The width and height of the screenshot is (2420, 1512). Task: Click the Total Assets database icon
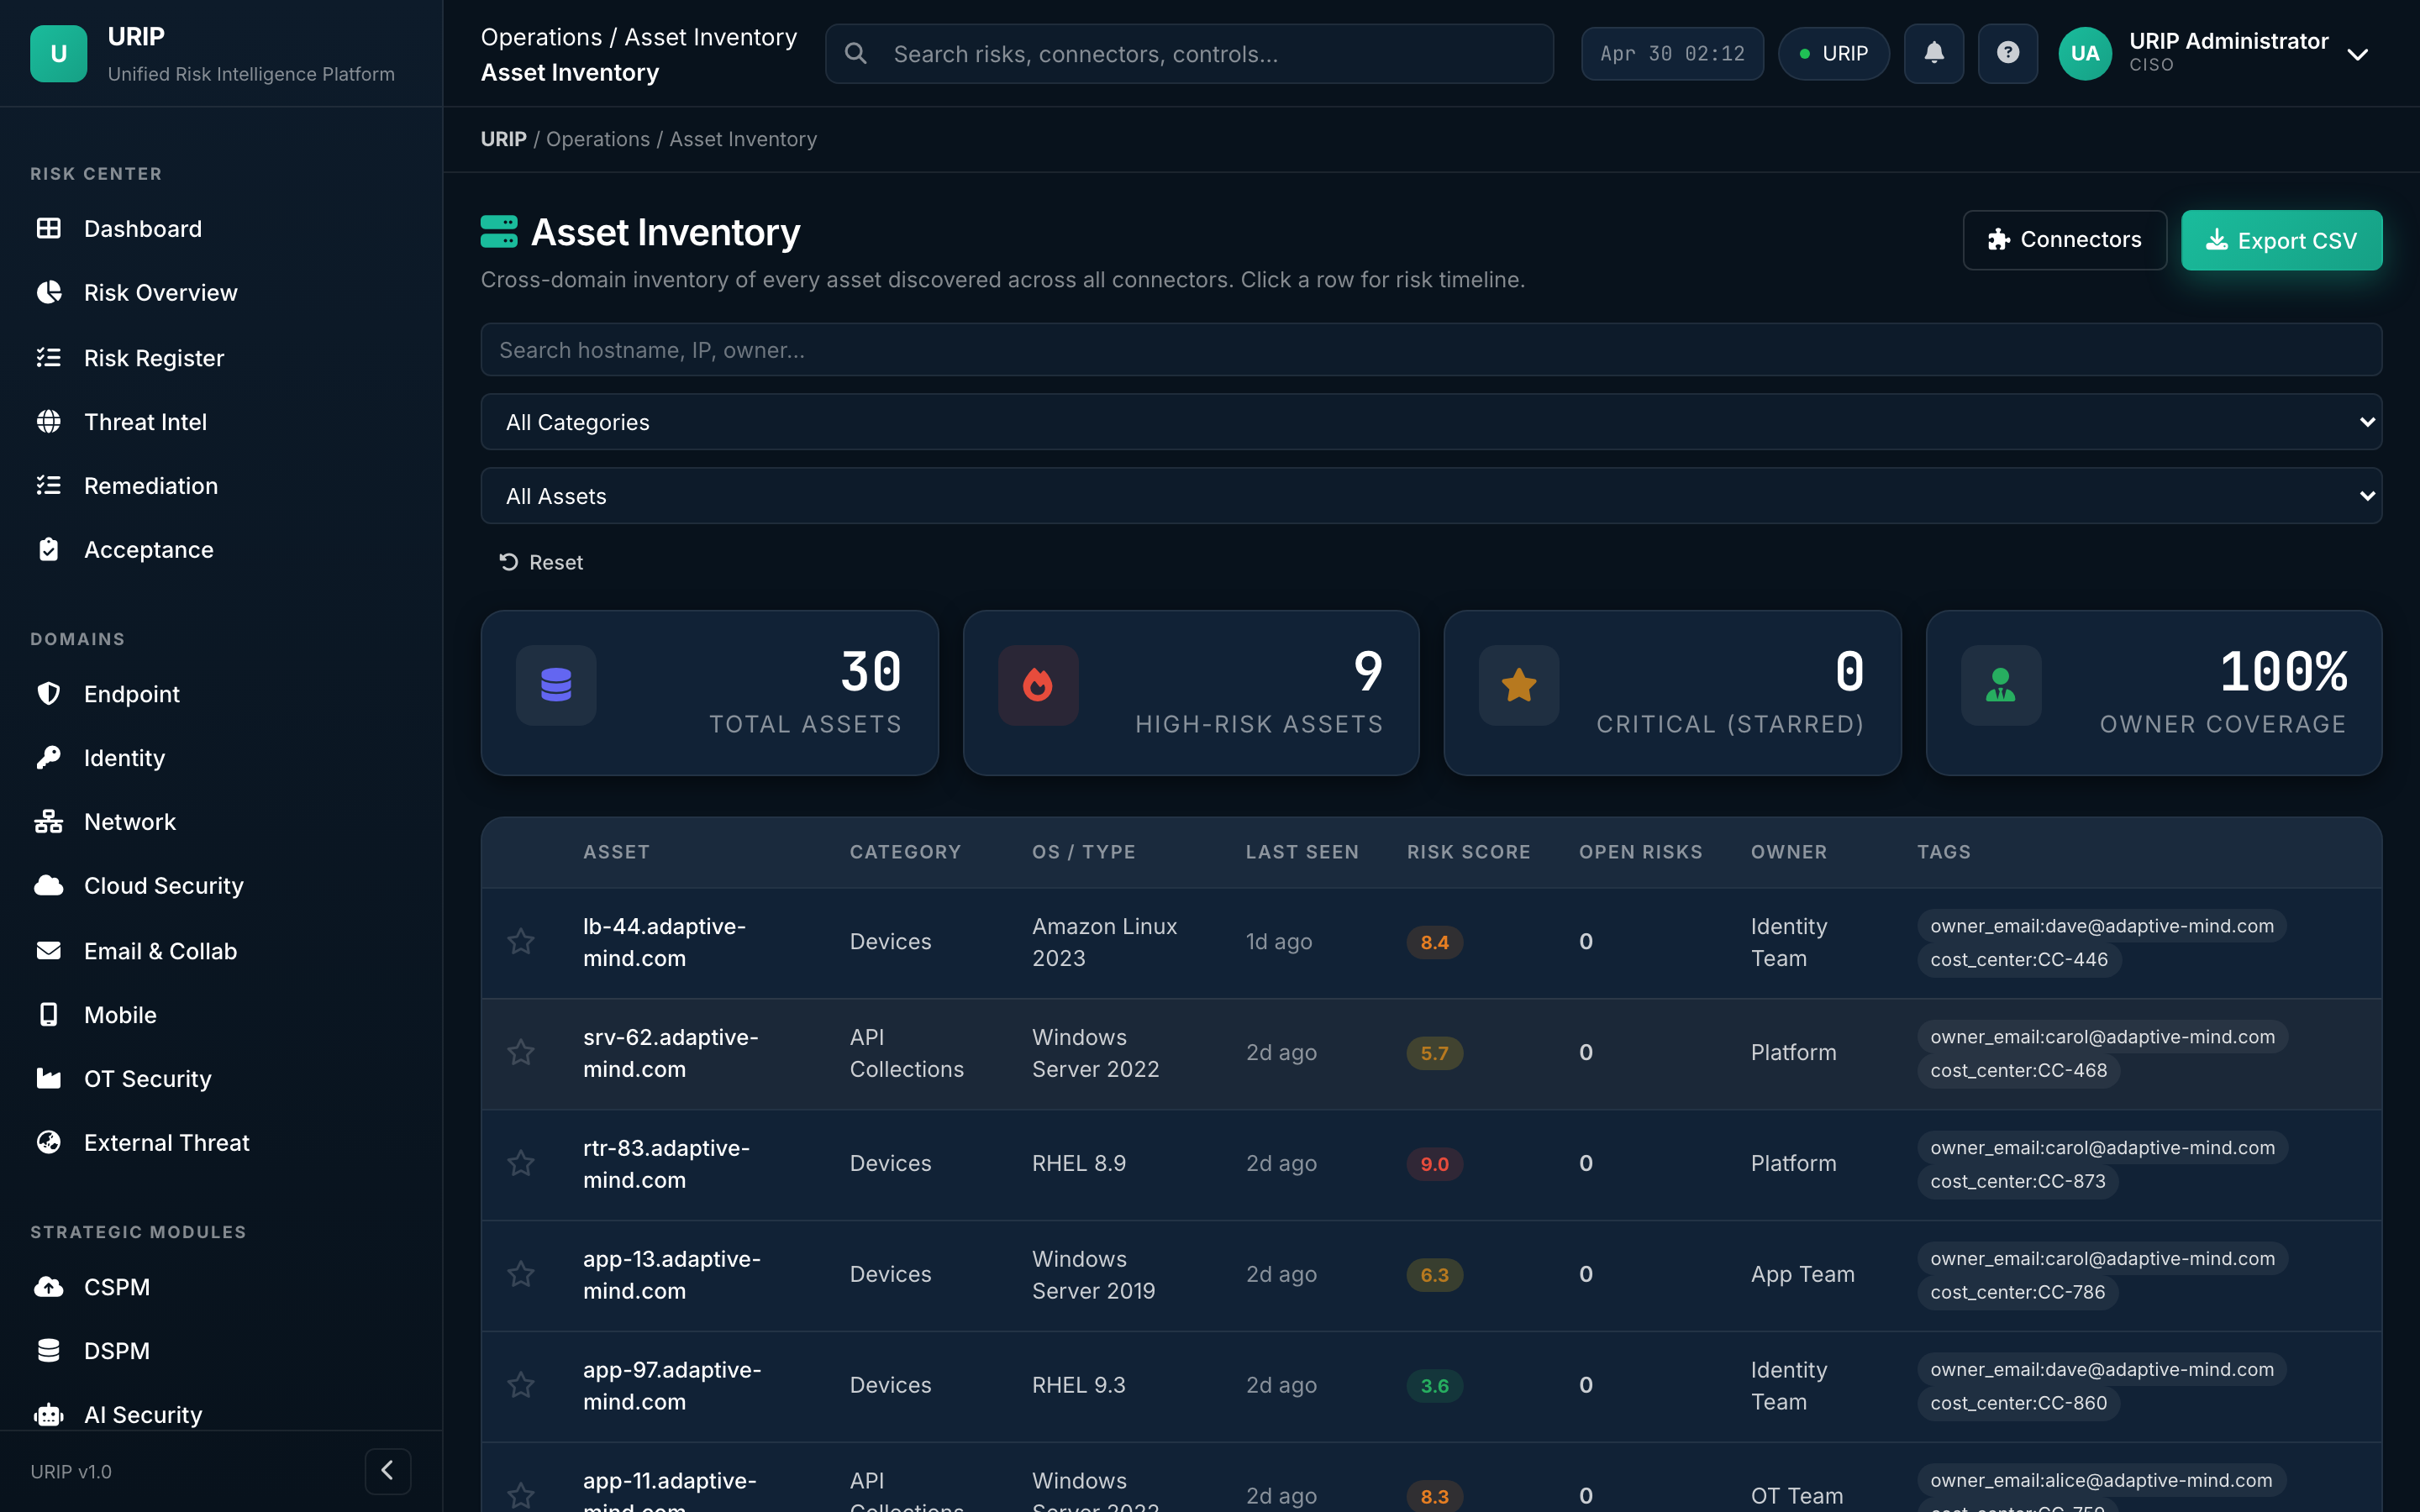point(556,685)
